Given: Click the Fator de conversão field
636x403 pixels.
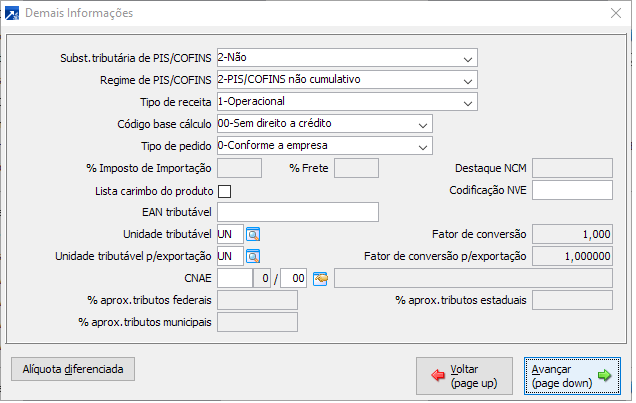Looking at the screenshot, I should [x=572, y=234].
